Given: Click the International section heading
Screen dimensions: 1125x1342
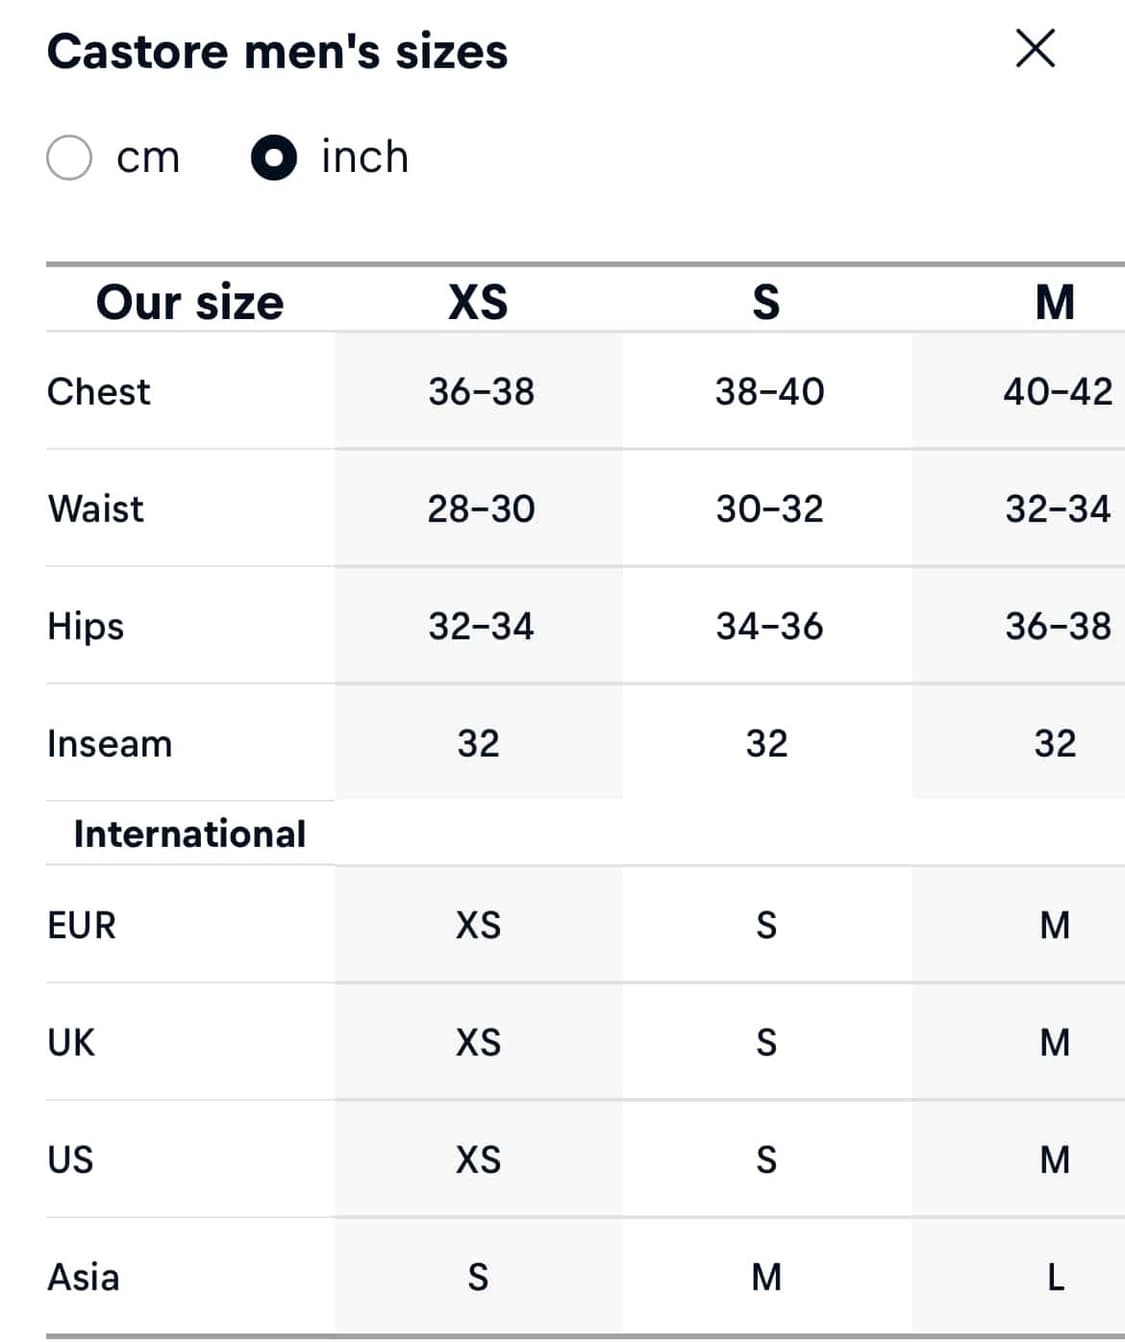Looking at the screenshot, I should click(190, 834).
